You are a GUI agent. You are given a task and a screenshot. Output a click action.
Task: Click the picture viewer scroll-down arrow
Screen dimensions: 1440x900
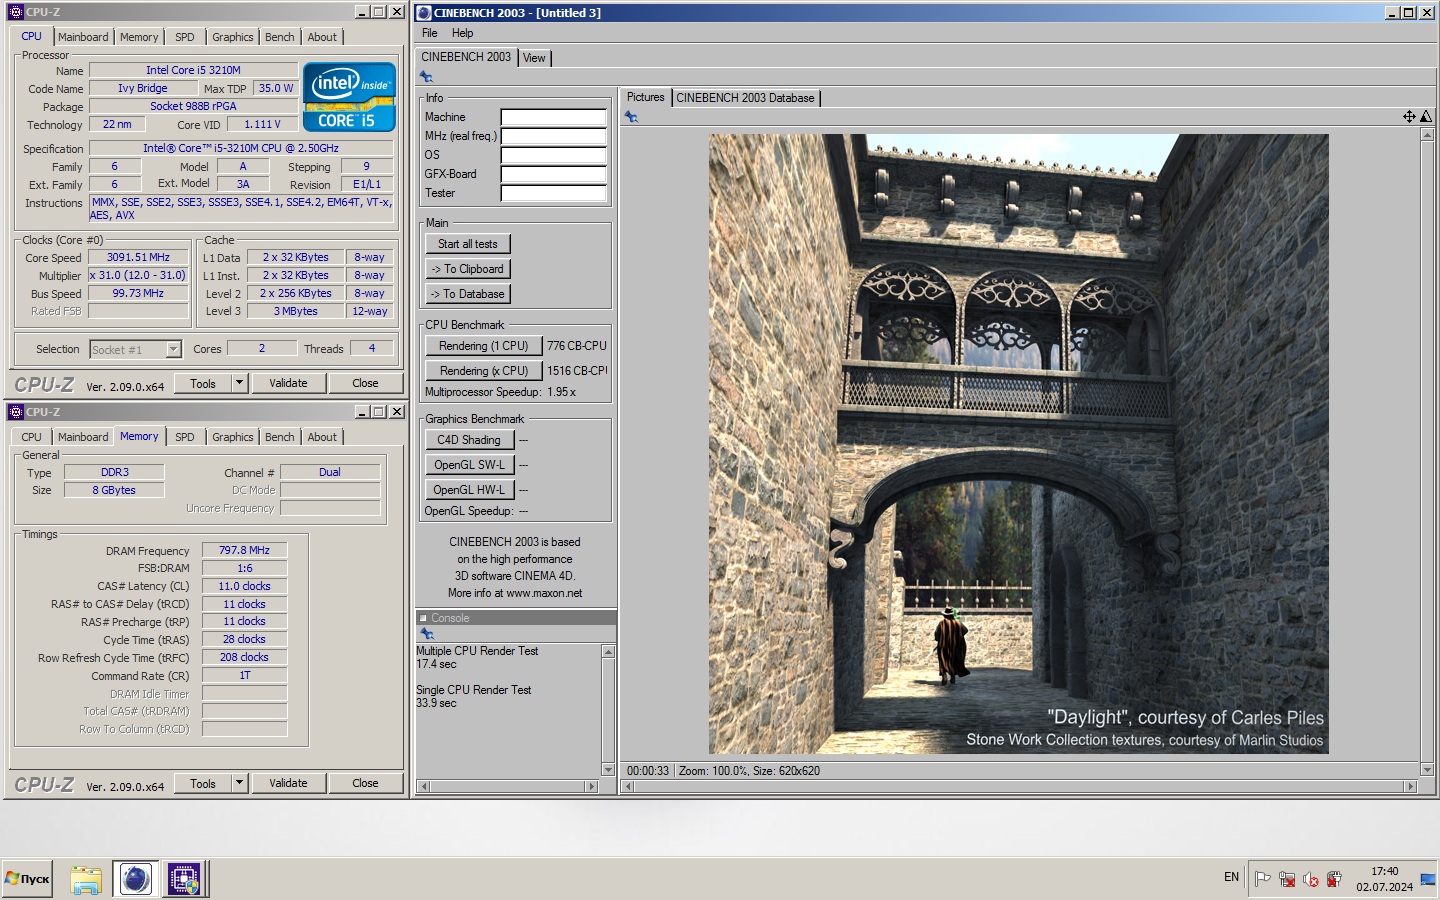[1427, 770]
